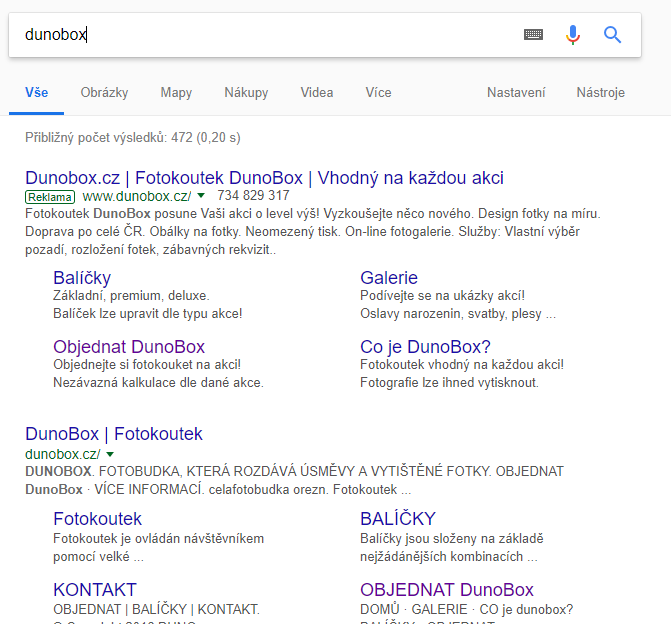Click text 'Podívejte se na ukázky akcí!'
Screen dimensions: 671x624
[x=442, y=296]
